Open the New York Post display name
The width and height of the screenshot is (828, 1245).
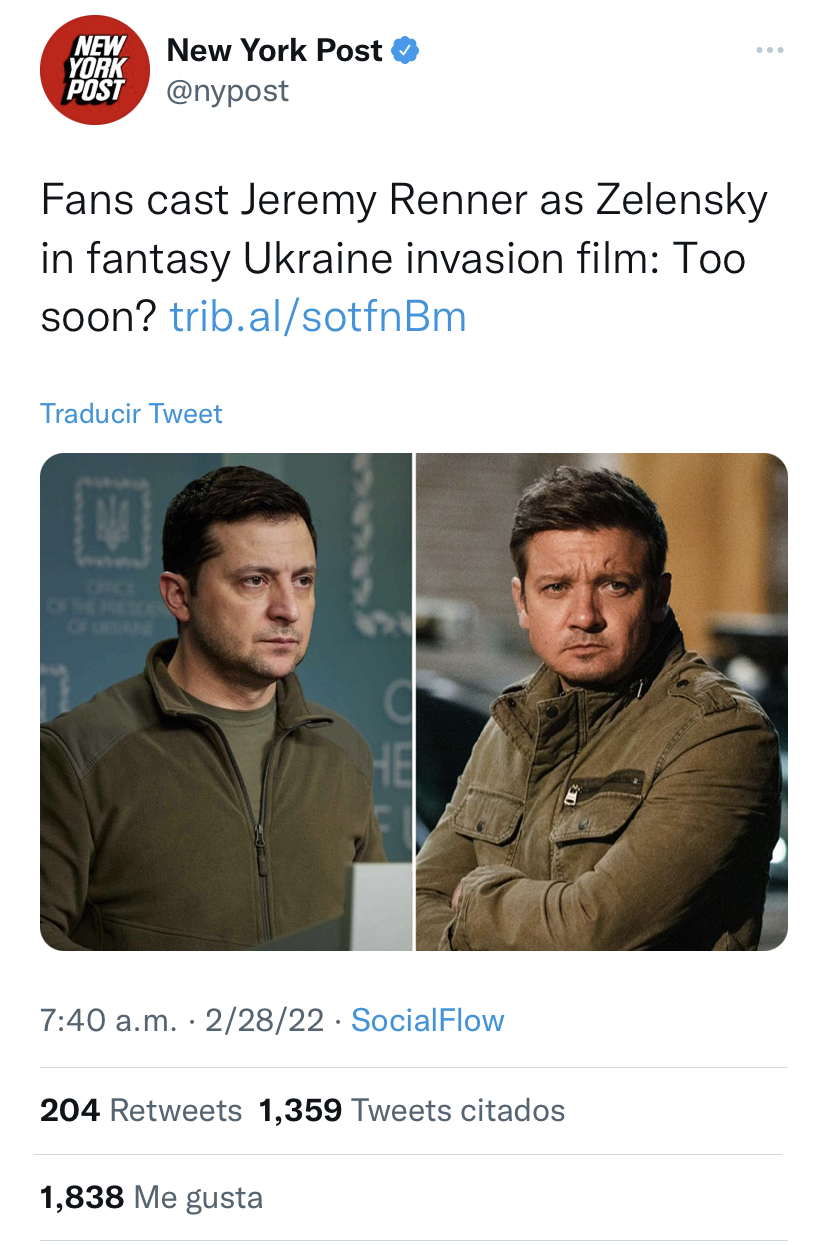tap(274, 50)
